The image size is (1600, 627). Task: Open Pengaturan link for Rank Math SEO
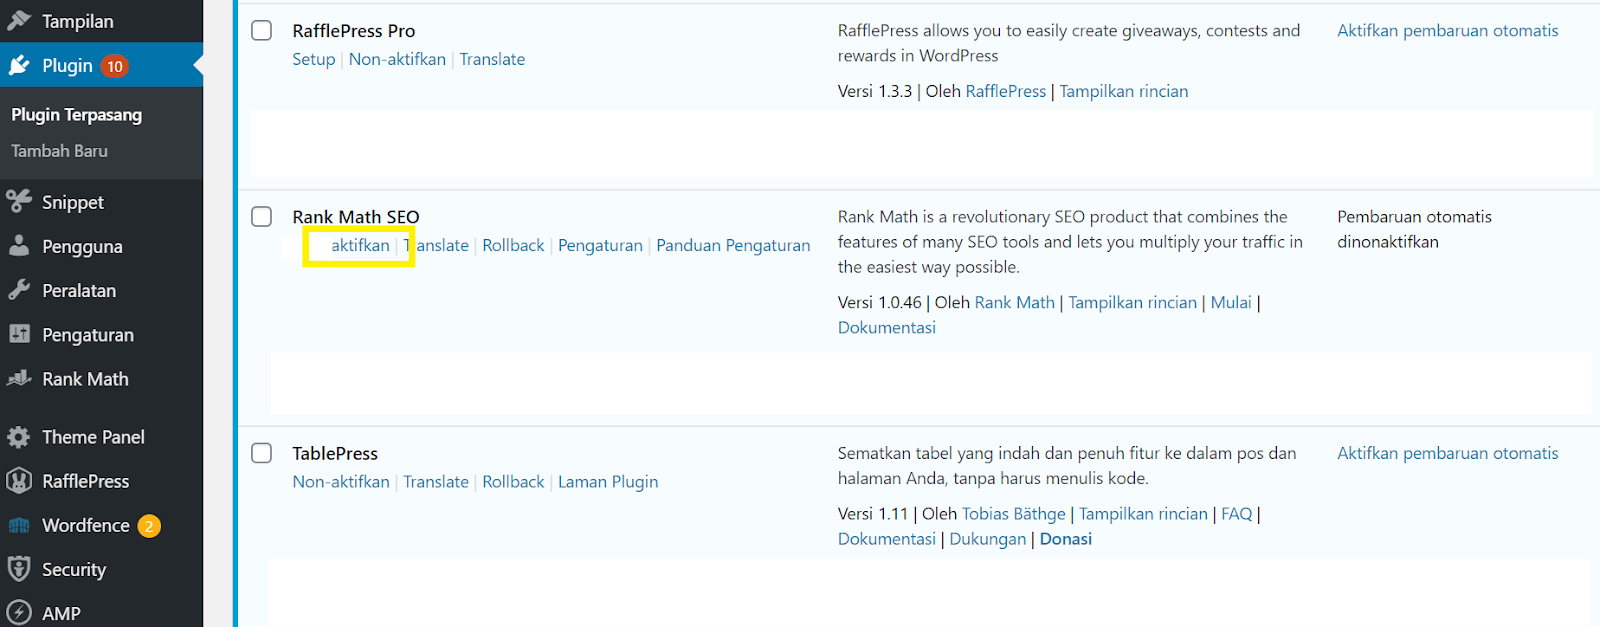[x=600, y=245]
